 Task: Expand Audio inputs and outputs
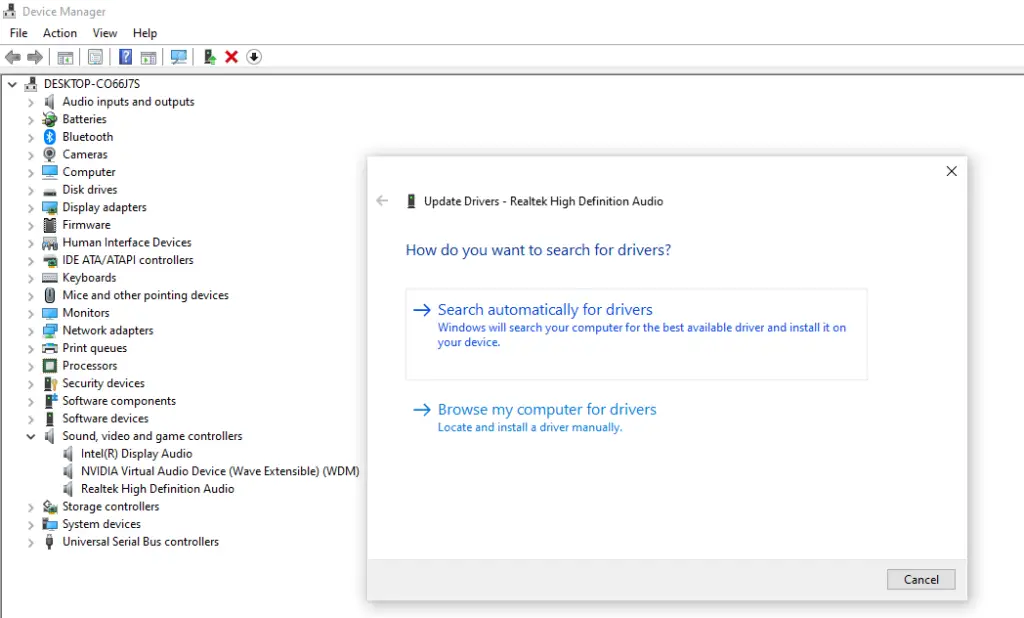(x=31, y=102)
